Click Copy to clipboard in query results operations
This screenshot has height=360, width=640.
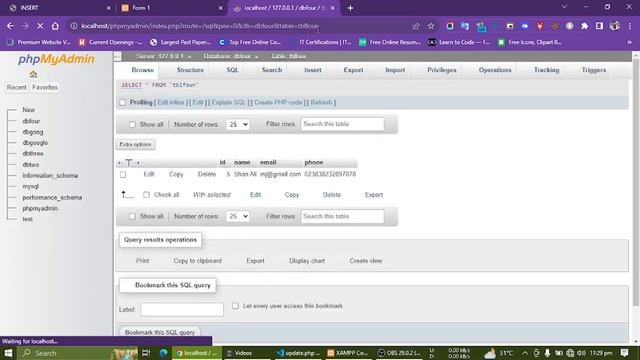pos(198,261)
